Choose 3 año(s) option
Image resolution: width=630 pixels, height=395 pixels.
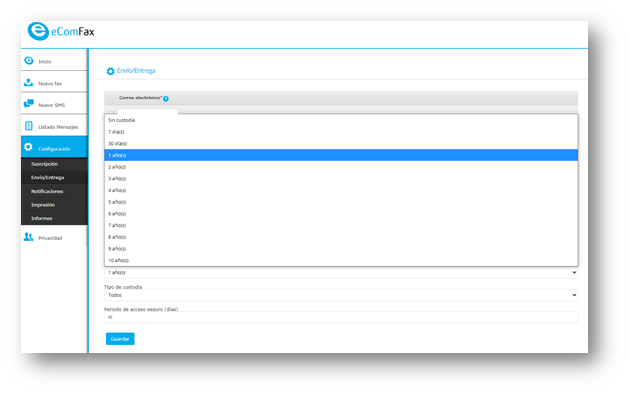(341, 178)
